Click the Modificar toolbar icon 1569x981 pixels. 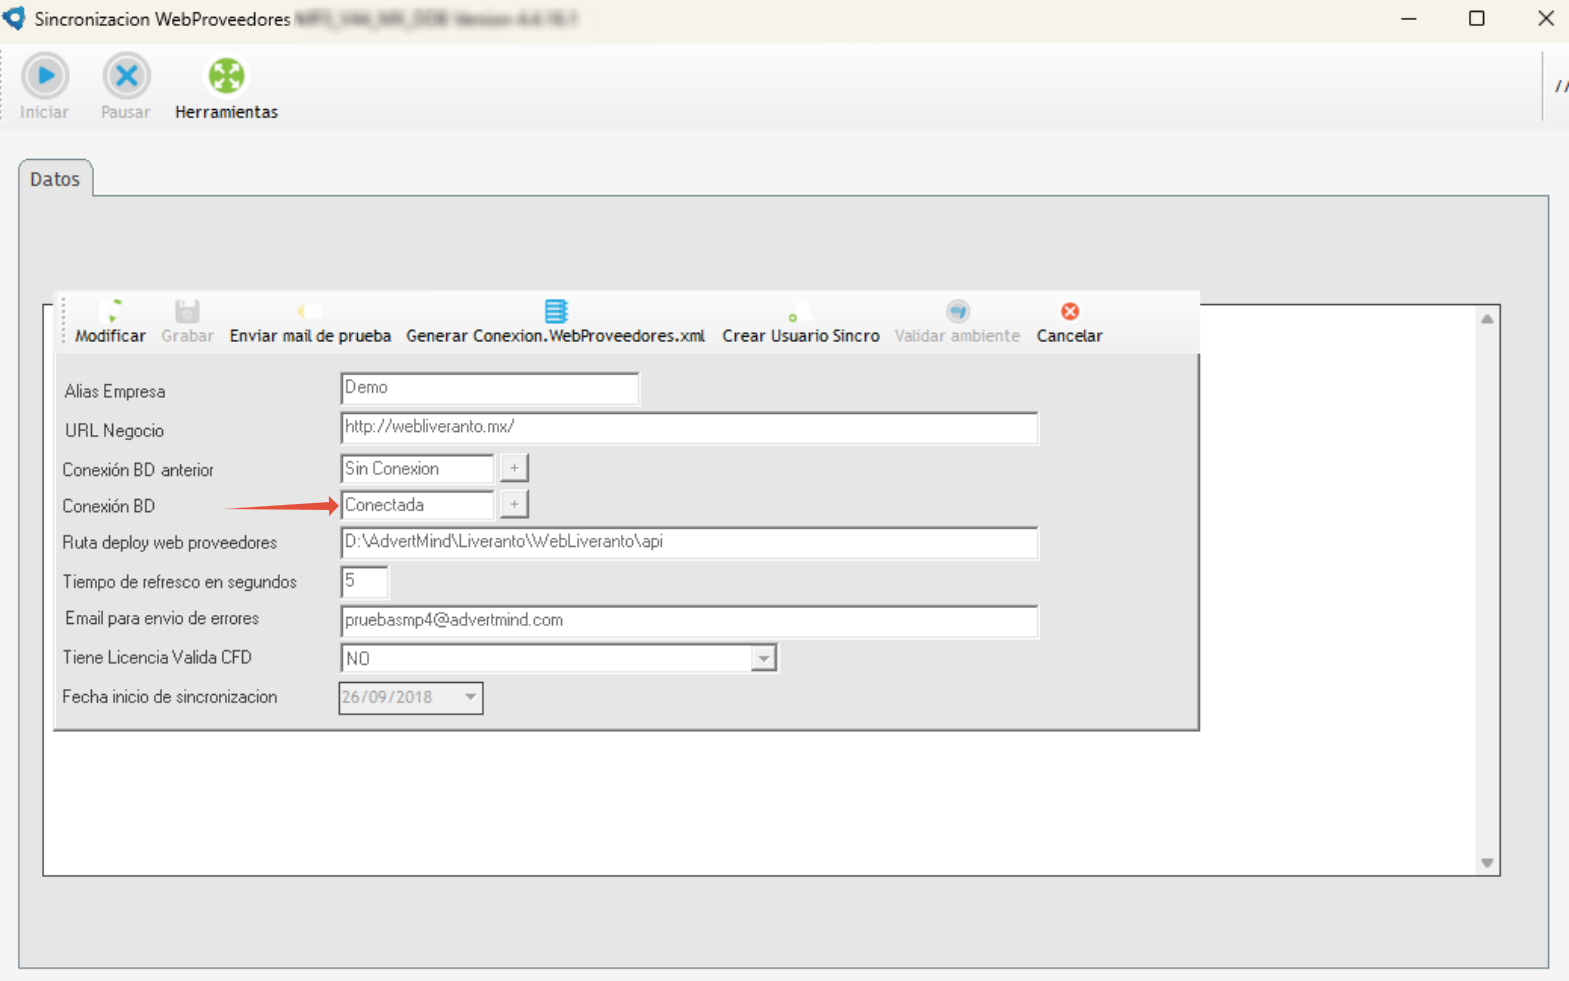click(x=113, y=311)
